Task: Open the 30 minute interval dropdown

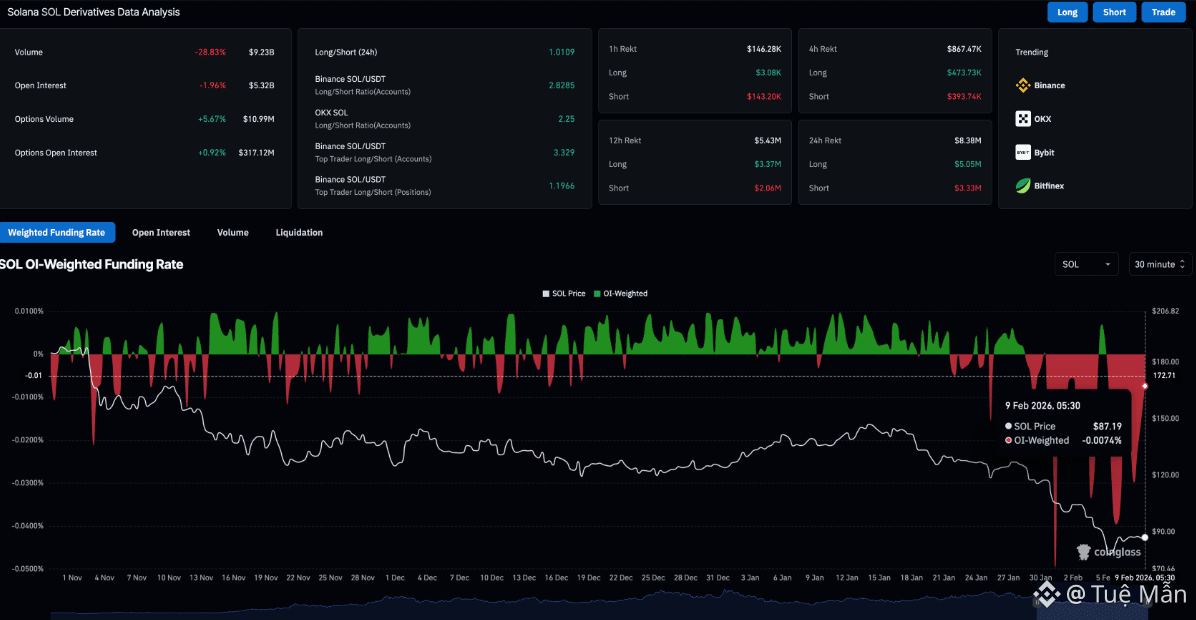Action: [x=1160, y=264]
